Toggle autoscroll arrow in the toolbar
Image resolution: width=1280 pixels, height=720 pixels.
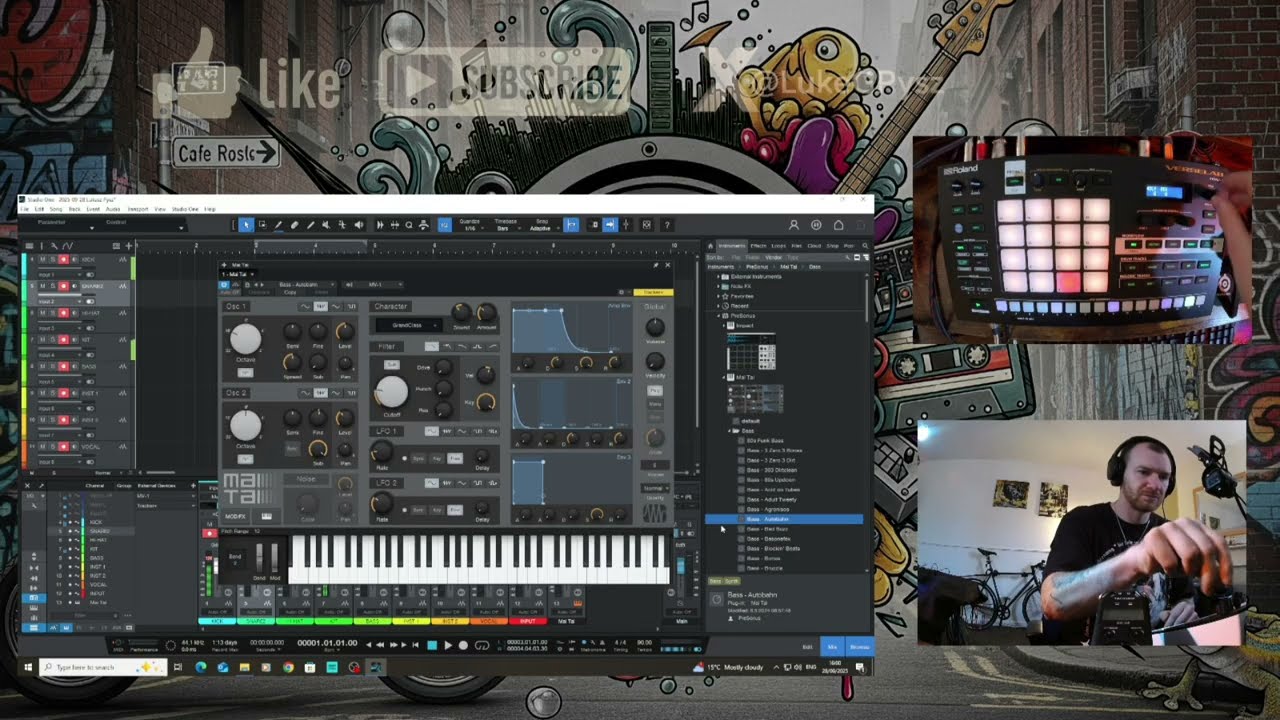click(x=609, y=225)
